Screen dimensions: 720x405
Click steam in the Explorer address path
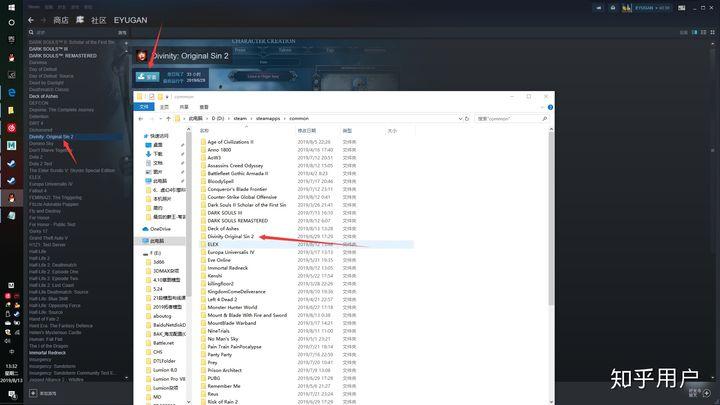tap(240, 118)
